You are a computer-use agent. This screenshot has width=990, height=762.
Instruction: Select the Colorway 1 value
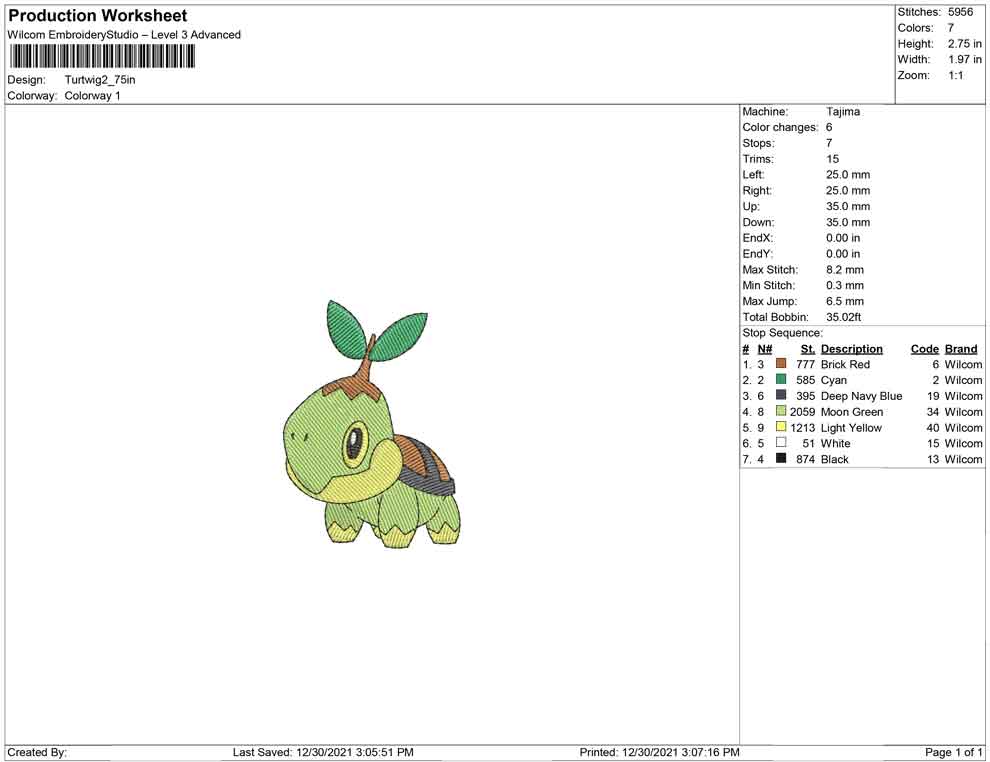pos(92,96)
